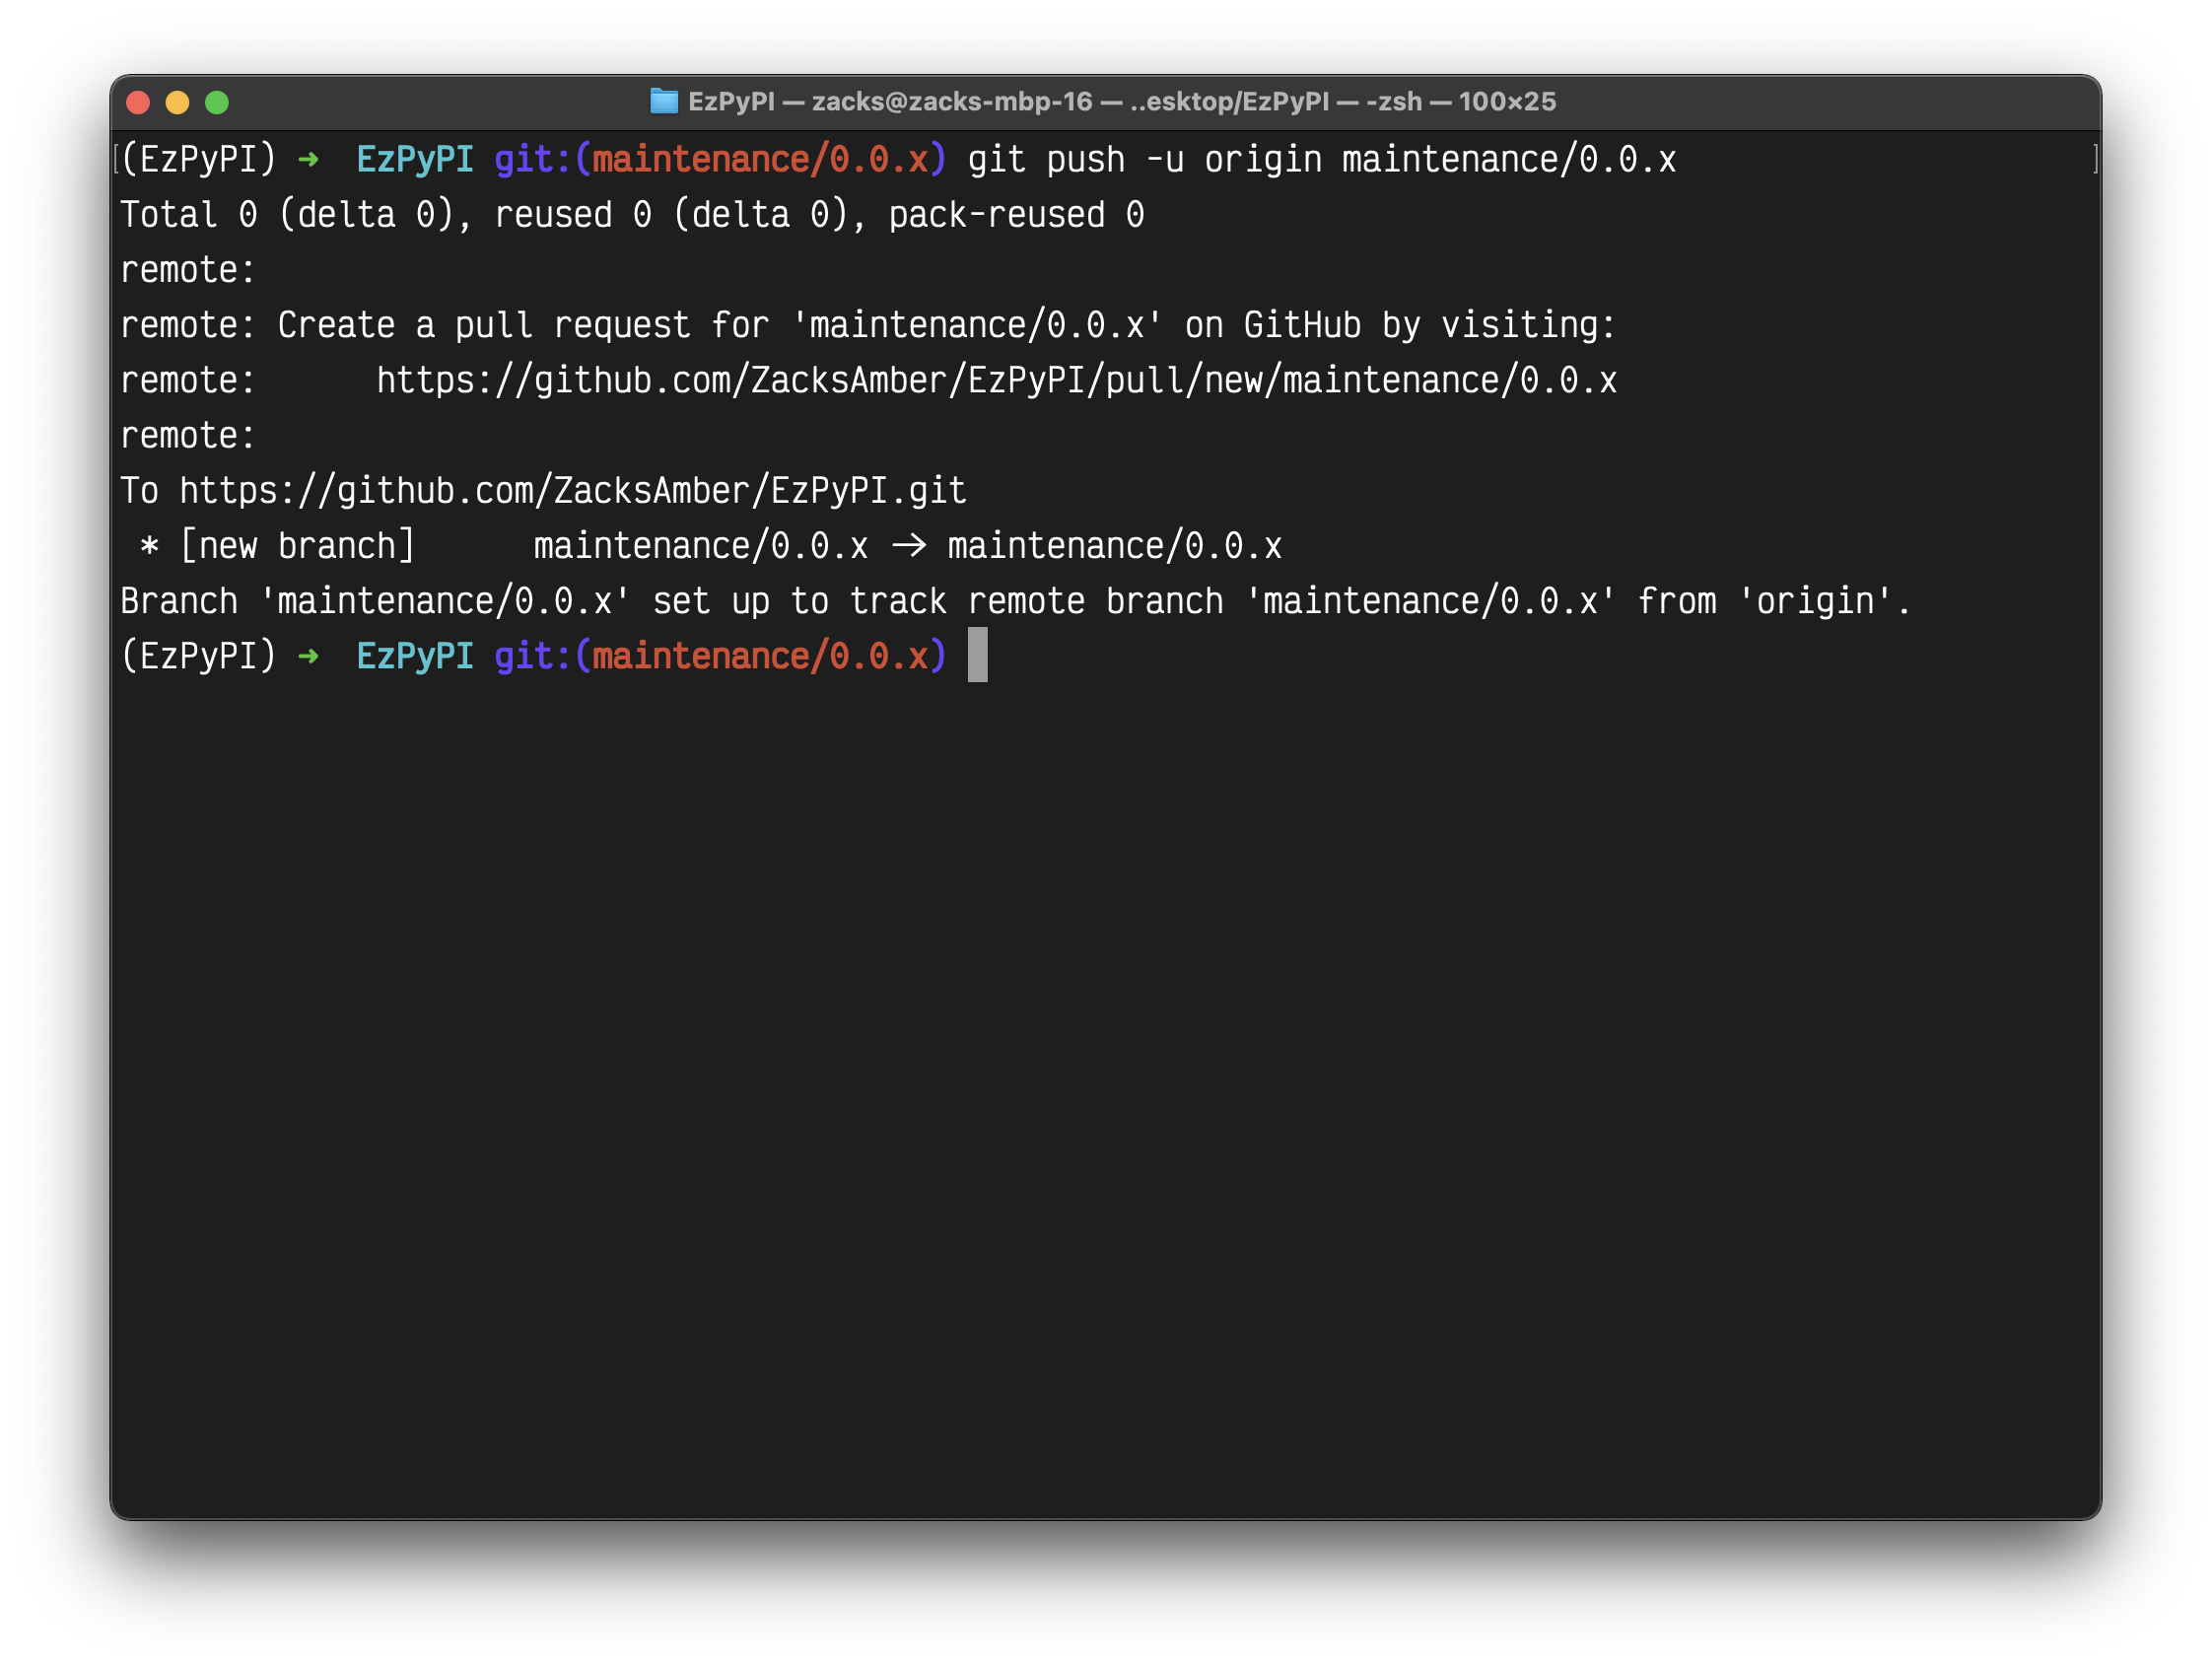The image size is (2212, 1666).
Task: Click the green arrow on first prompt
Action: tap(308, 160)
